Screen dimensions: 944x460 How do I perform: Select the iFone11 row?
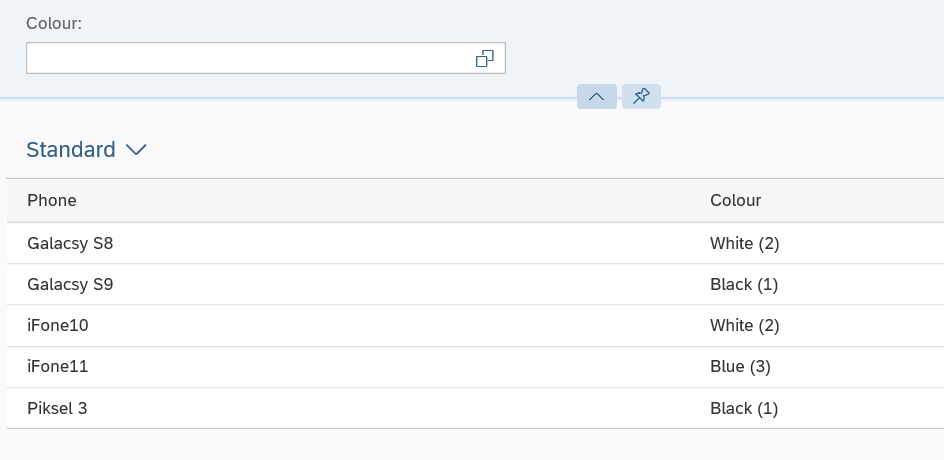[x=475, y=367]
